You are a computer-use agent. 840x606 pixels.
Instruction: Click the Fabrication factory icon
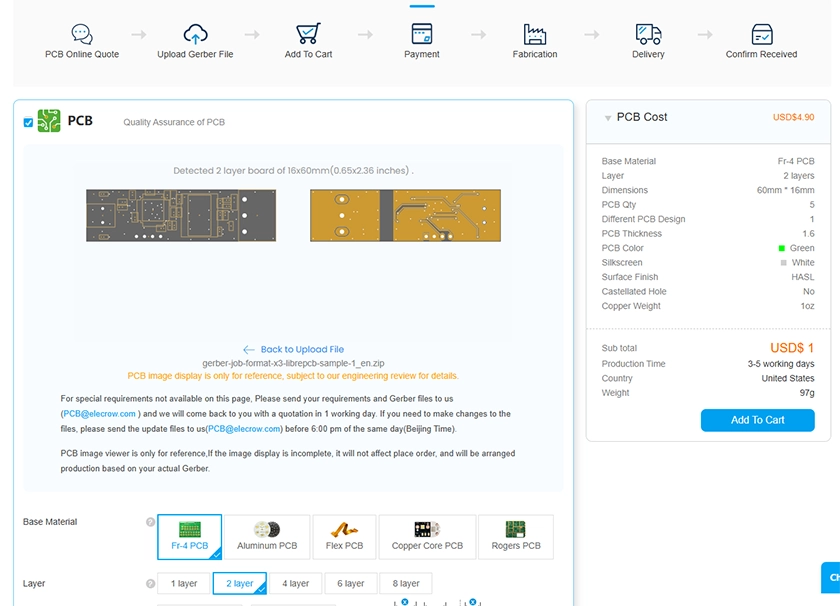click(535, 34)
